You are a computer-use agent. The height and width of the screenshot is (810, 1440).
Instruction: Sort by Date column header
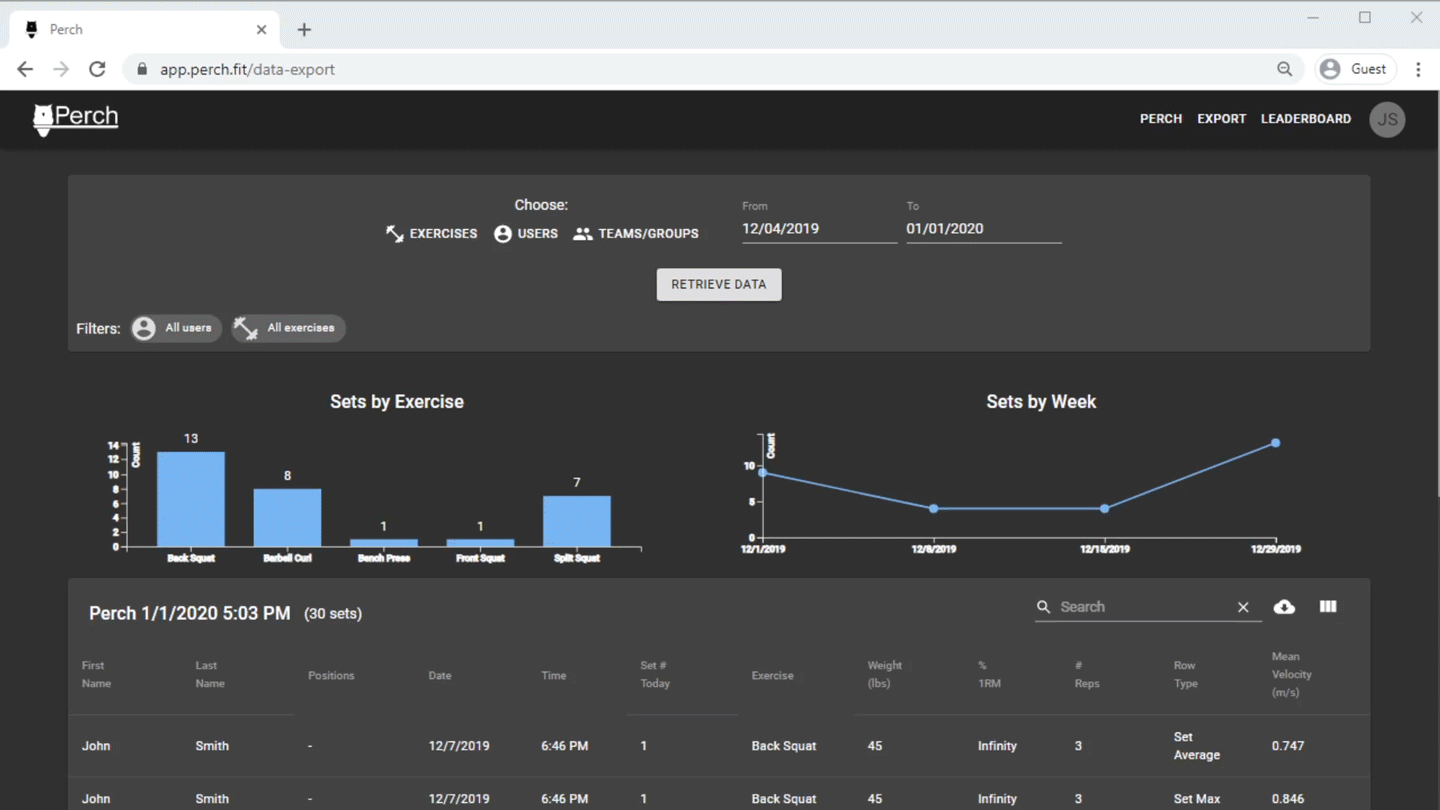pyautogui.click(x=440, y=676)
